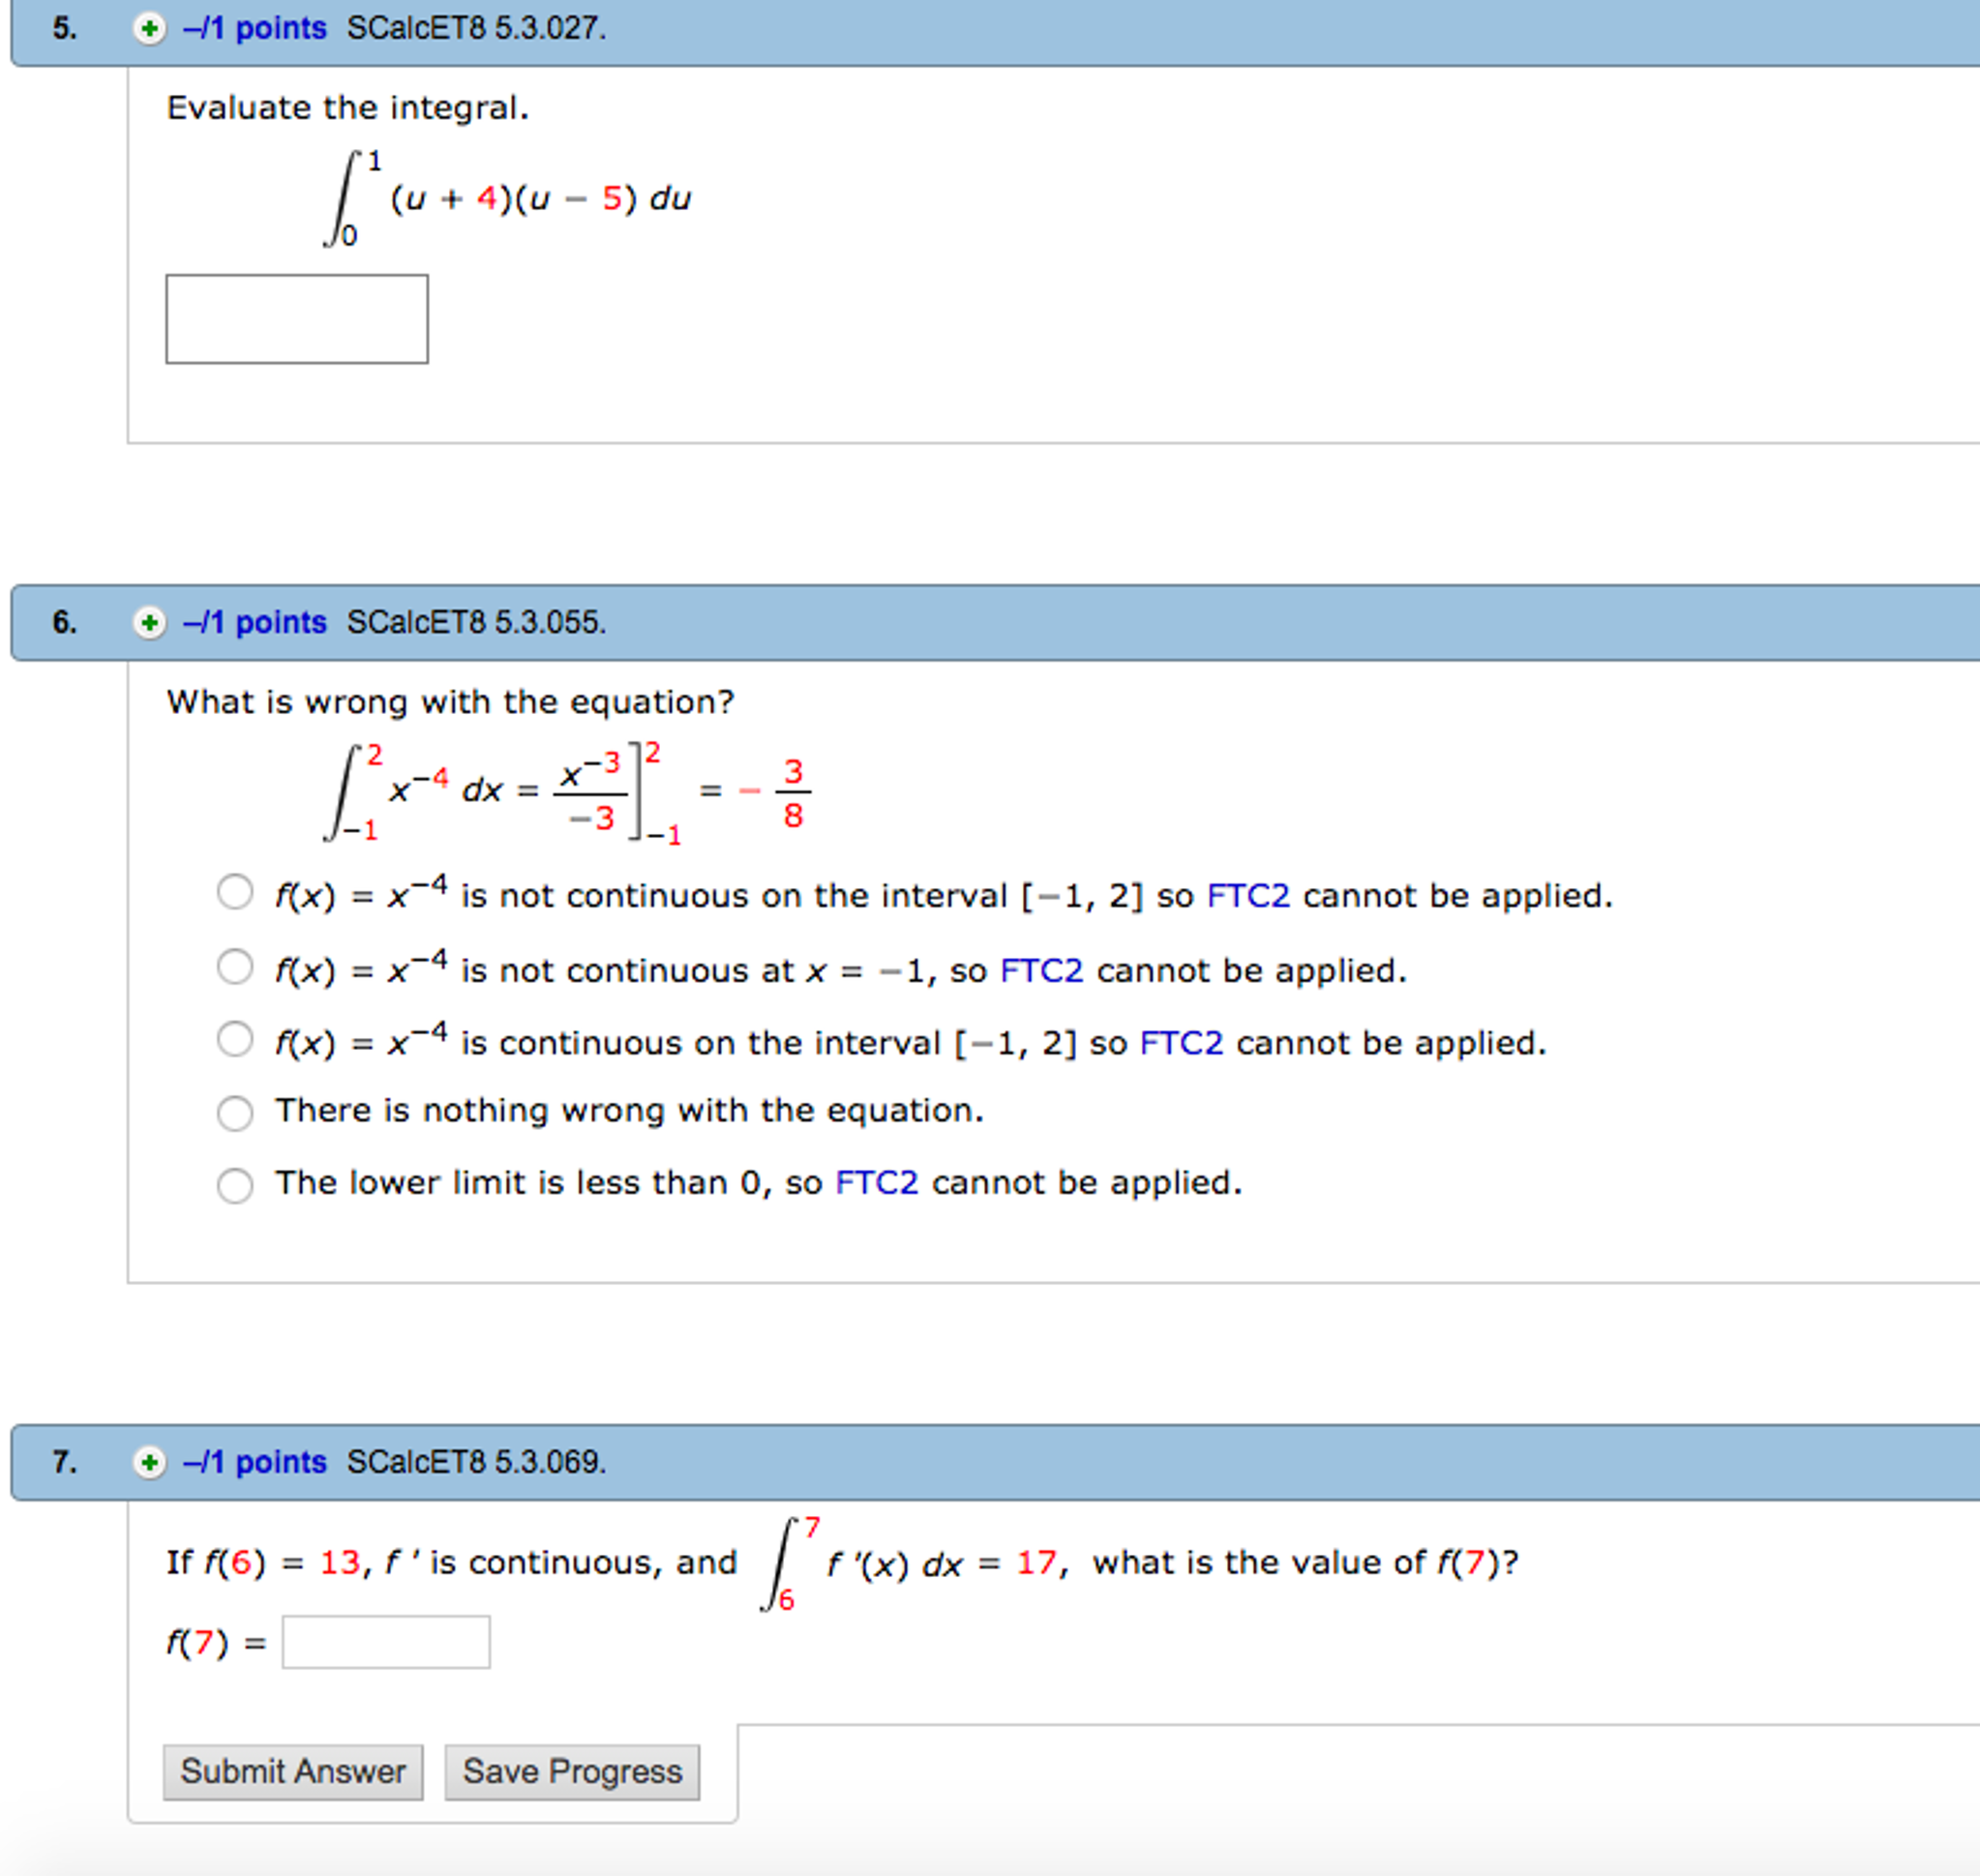
Task: Click 'SCalcET8 5.3.069.' header text
Action: [476, 1463]
